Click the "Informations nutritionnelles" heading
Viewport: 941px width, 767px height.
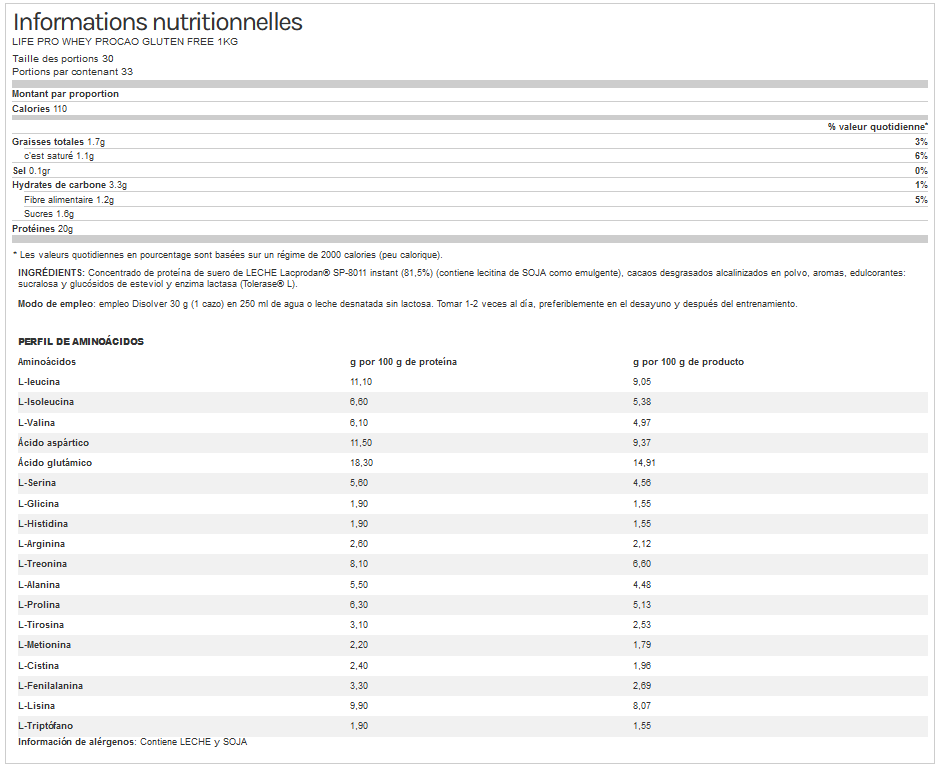157,22
